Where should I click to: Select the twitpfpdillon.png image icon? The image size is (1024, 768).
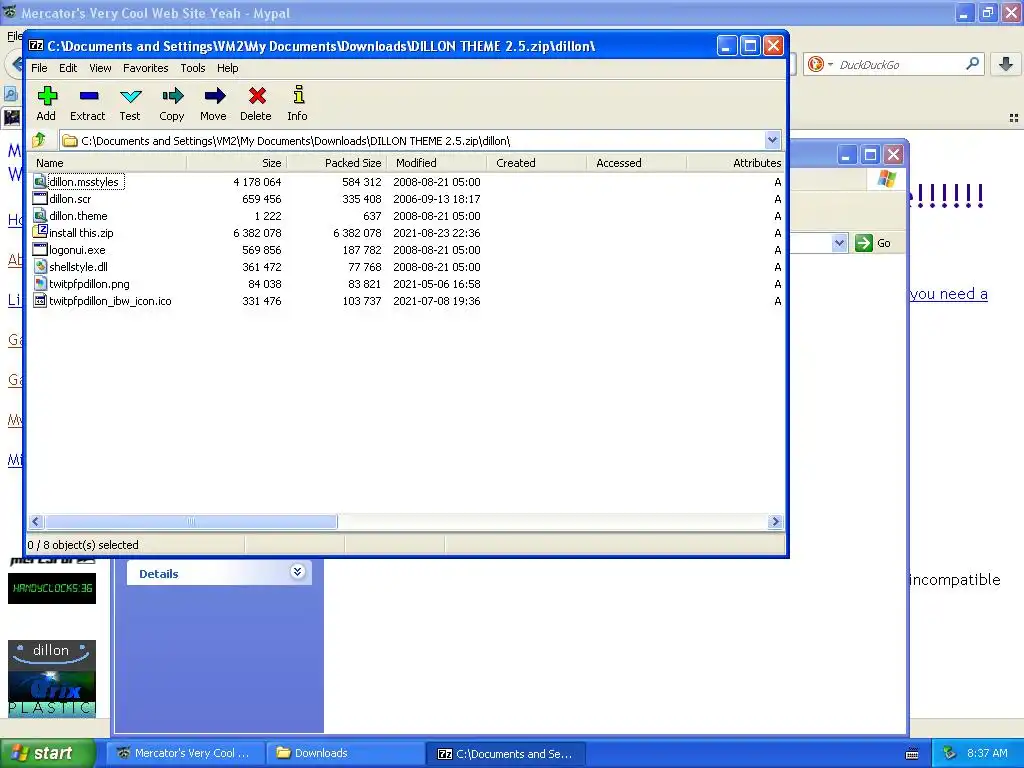click(40, 283)
